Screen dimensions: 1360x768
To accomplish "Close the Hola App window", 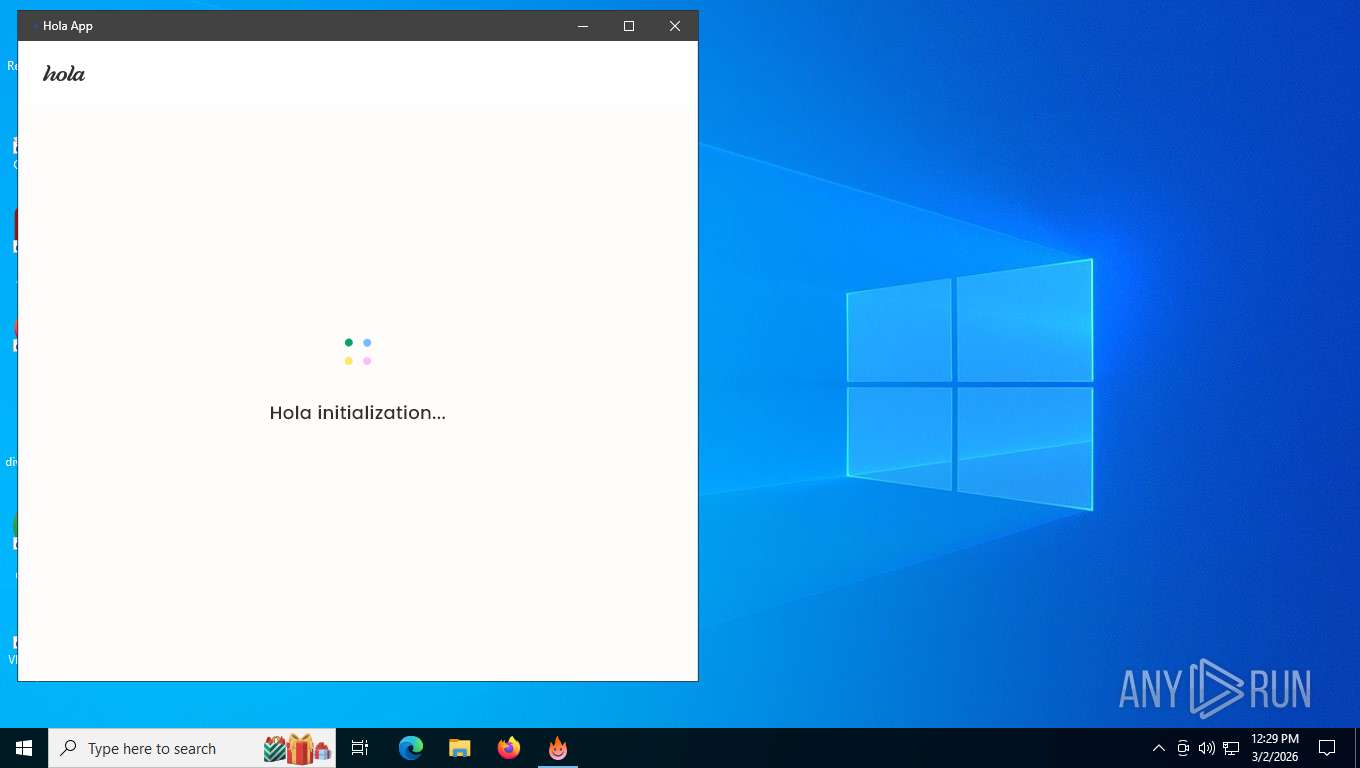I will pos(675,26).
